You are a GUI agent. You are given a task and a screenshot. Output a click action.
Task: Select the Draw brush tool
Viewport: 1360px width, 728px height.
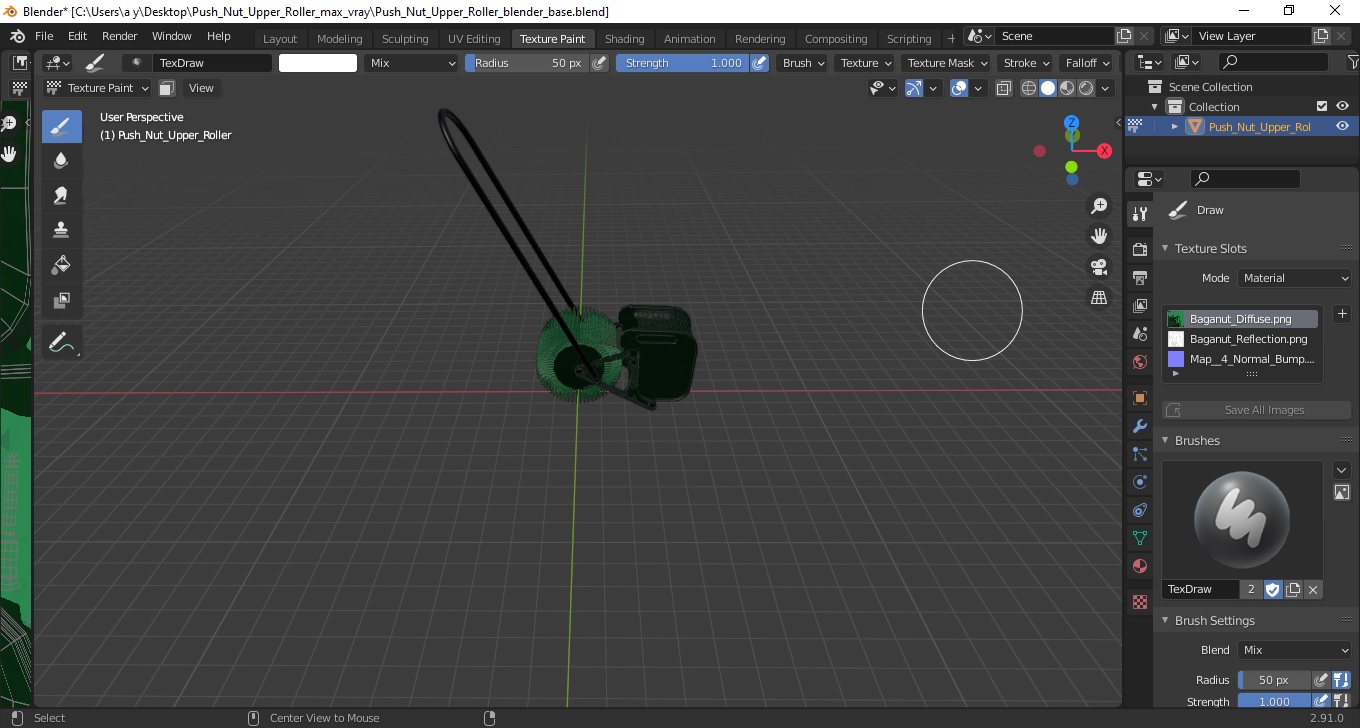[61, 127]
